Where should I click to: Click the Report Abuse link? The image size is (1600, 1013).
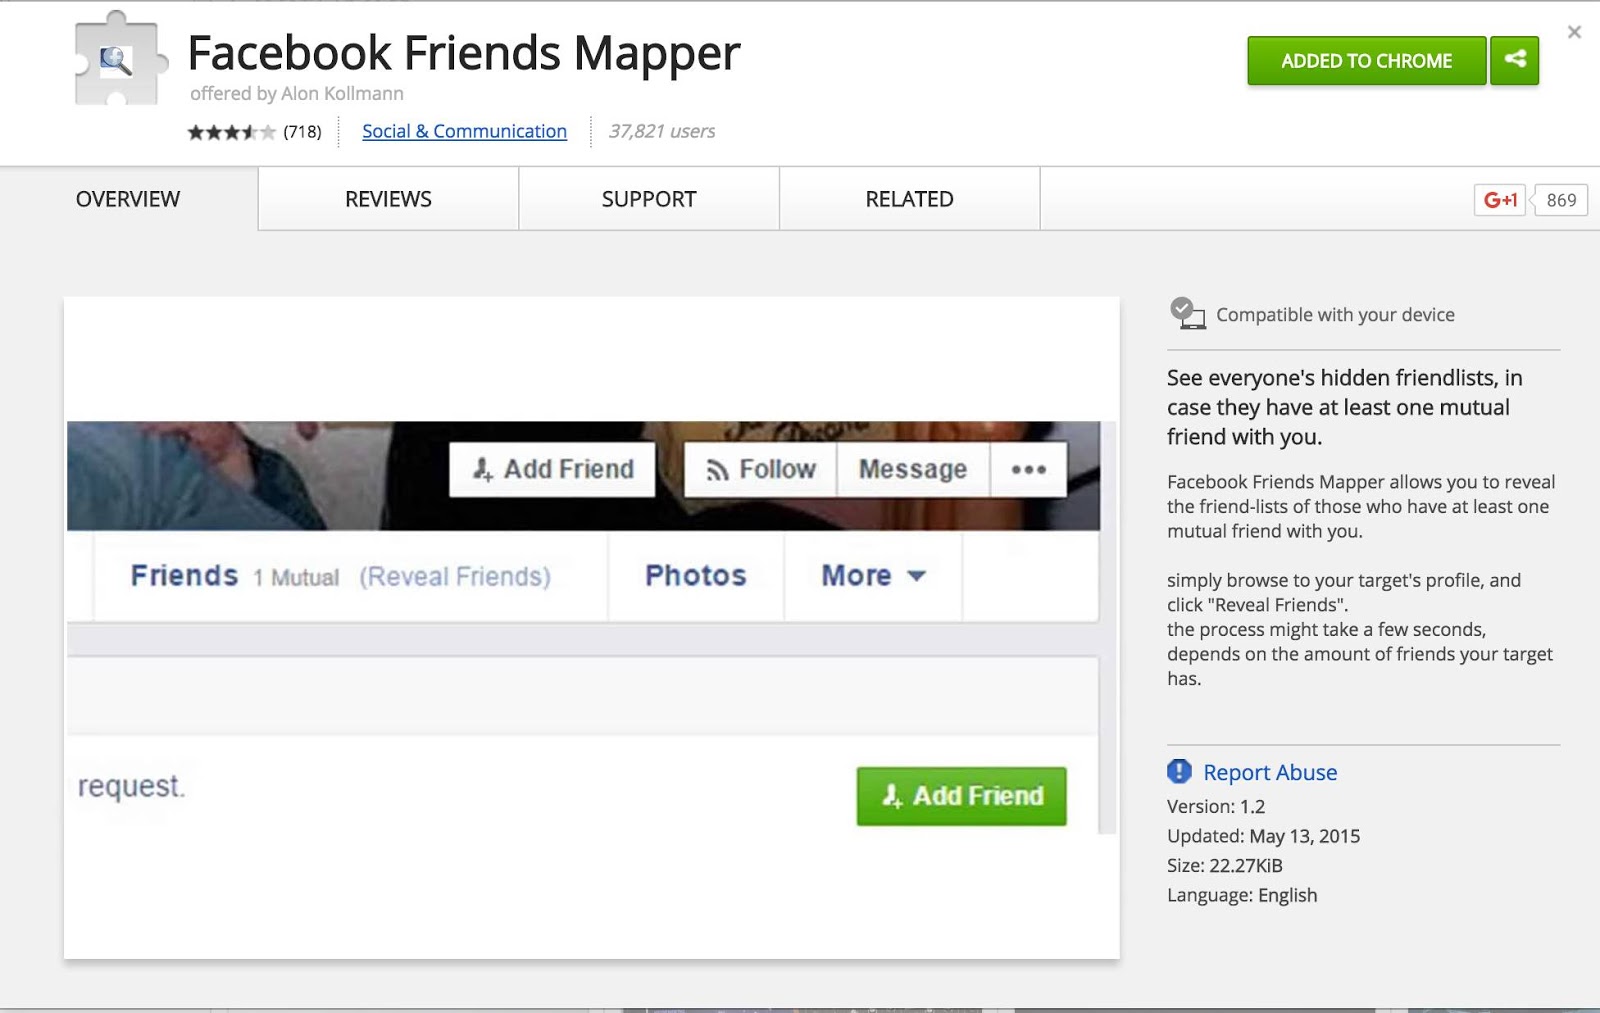(x=1270, y=772)
